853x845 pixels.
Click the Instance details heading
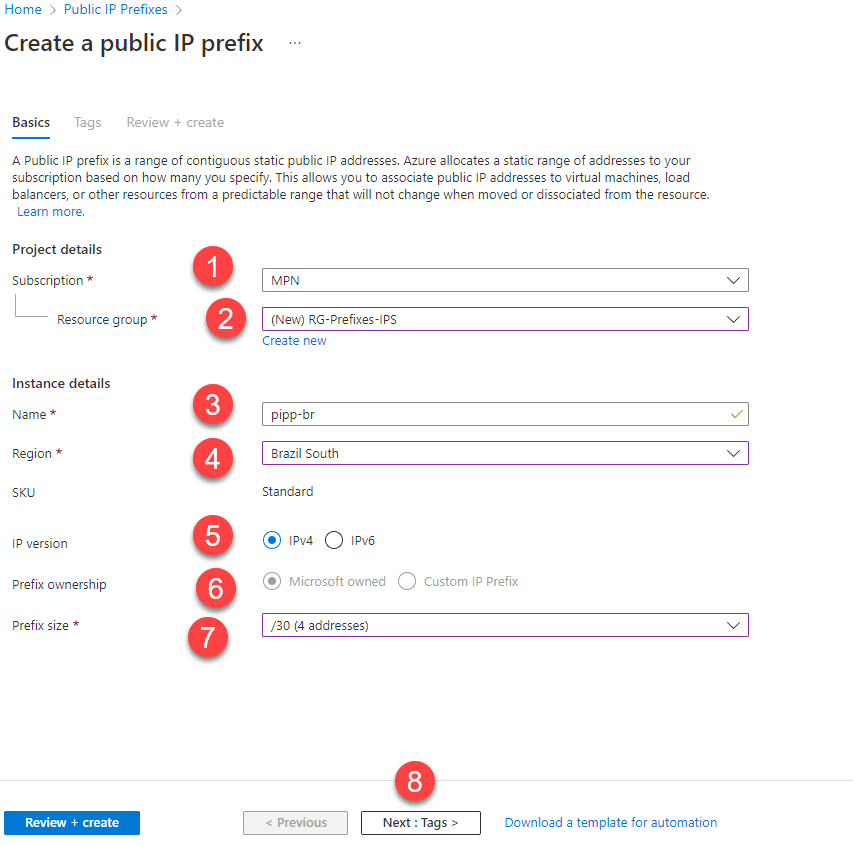pos(61,384)
